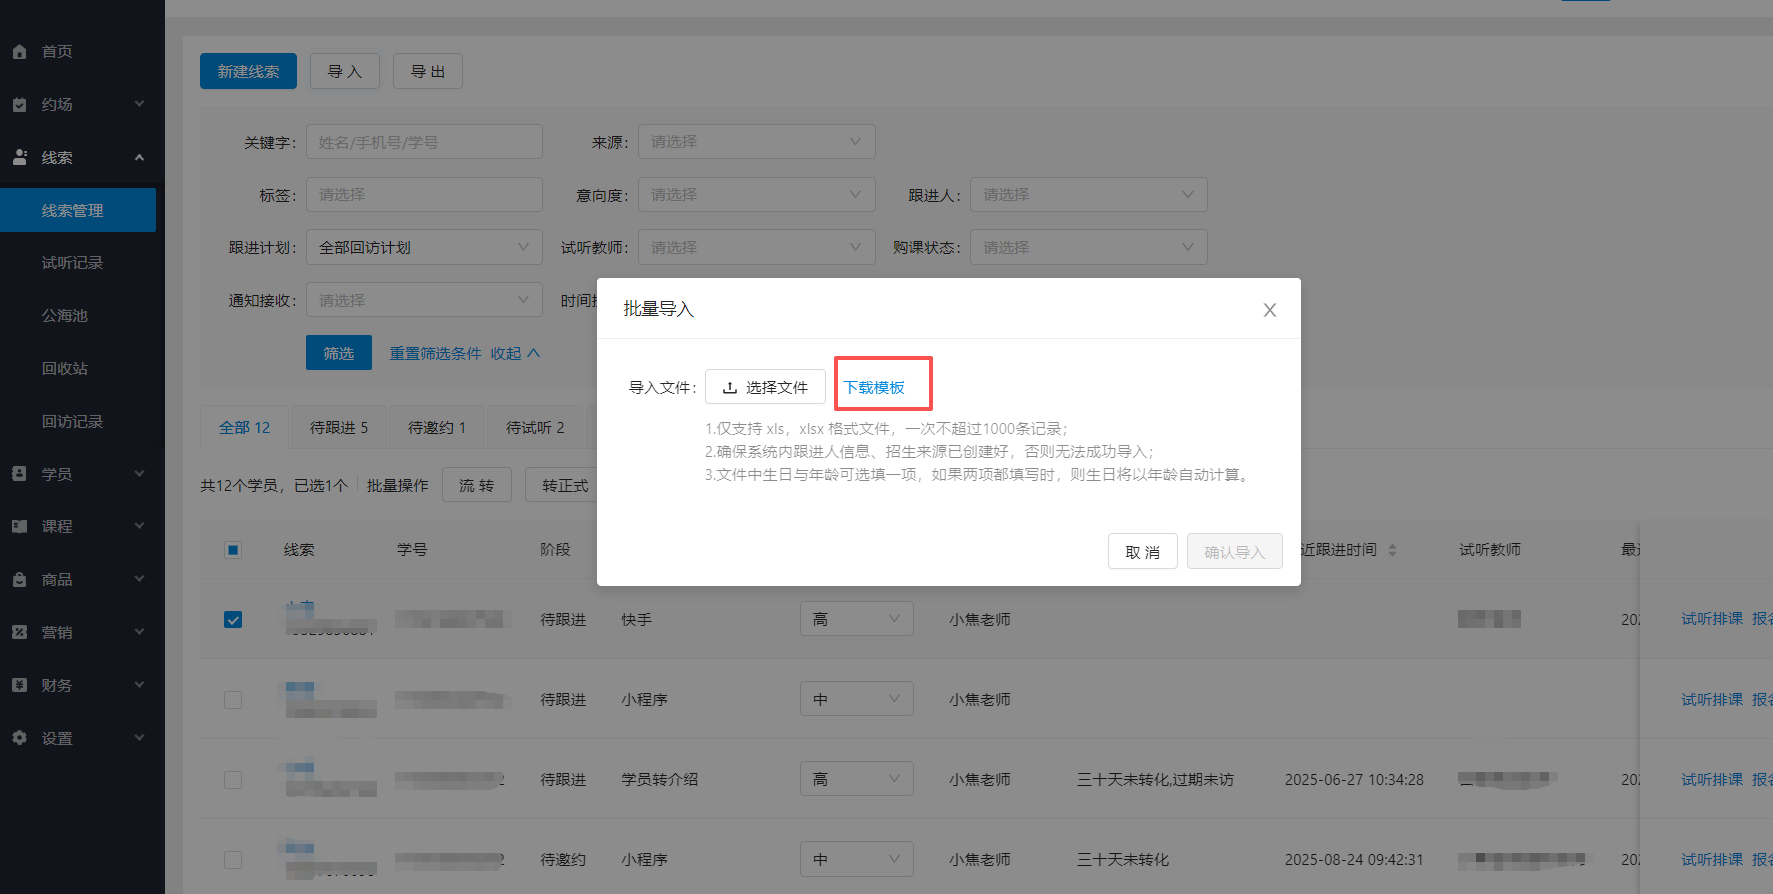Click the 重置筛选条件 link
The height and width of the screenshot is (894, 1773).
click(x=435, y=353)
